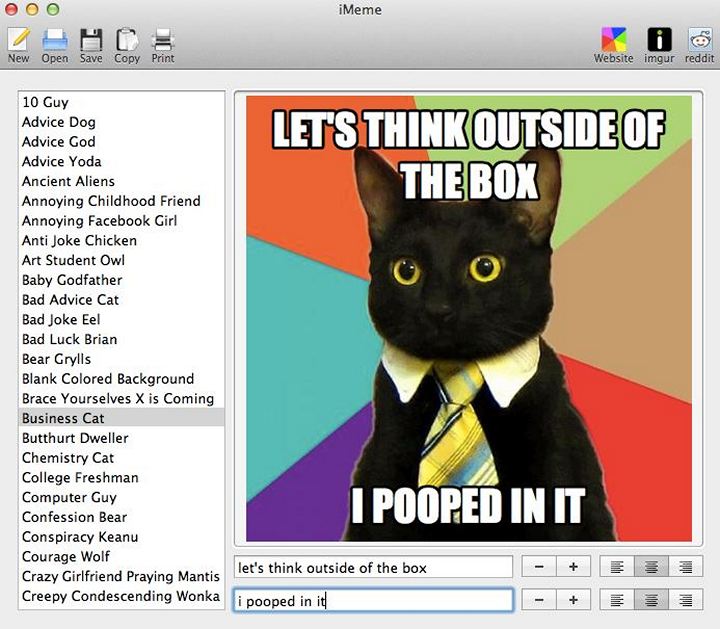Select Blank Colored Background template
720x629 pixels.
click(122, 378)
